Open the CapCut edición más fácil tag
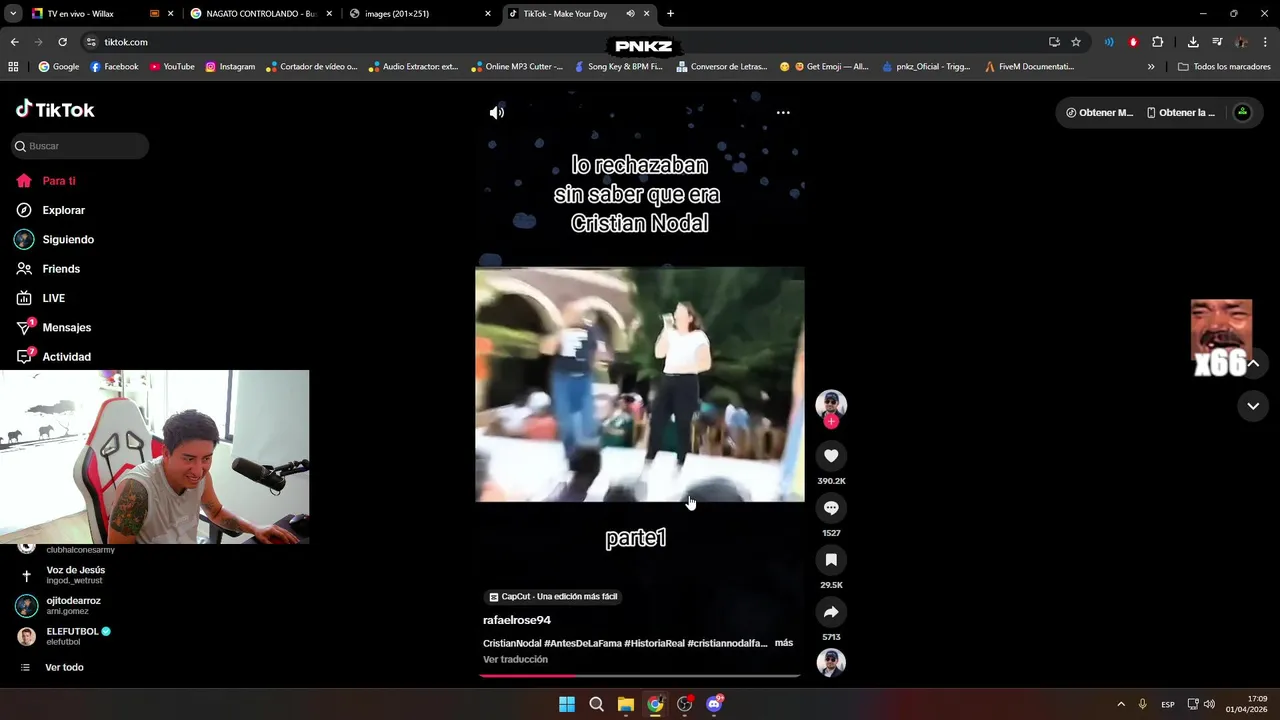 pos(553,597)
